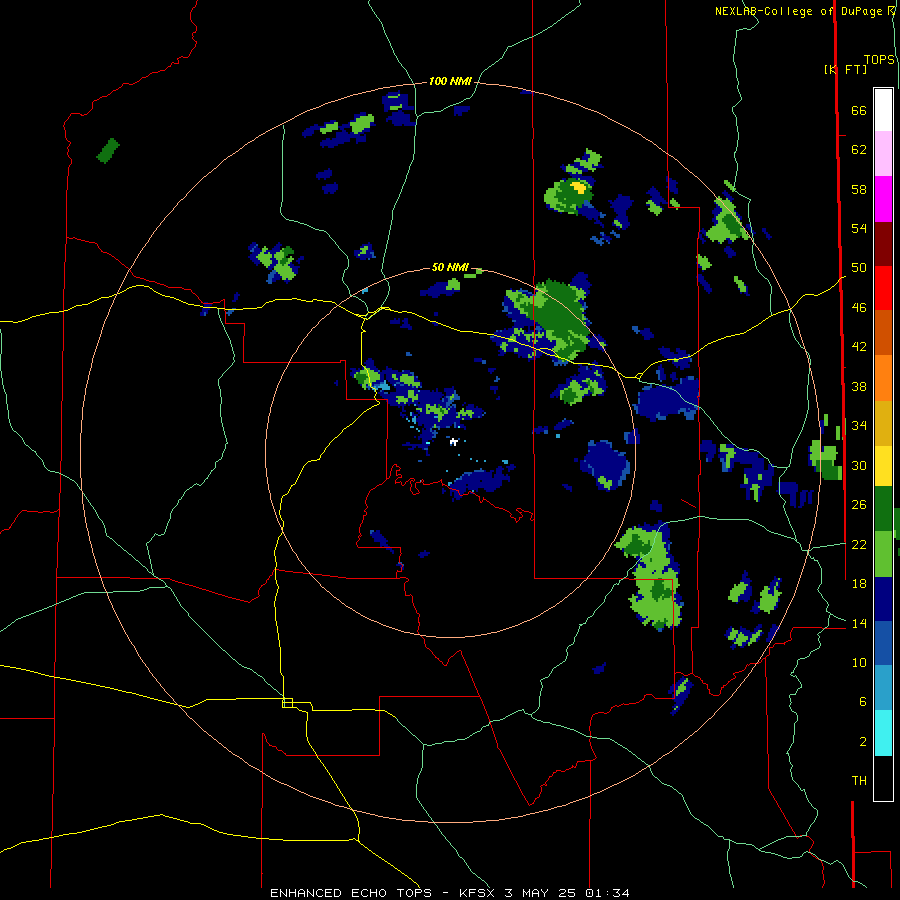
Task: Click the 26 legend value
Action: click(859, 505)
